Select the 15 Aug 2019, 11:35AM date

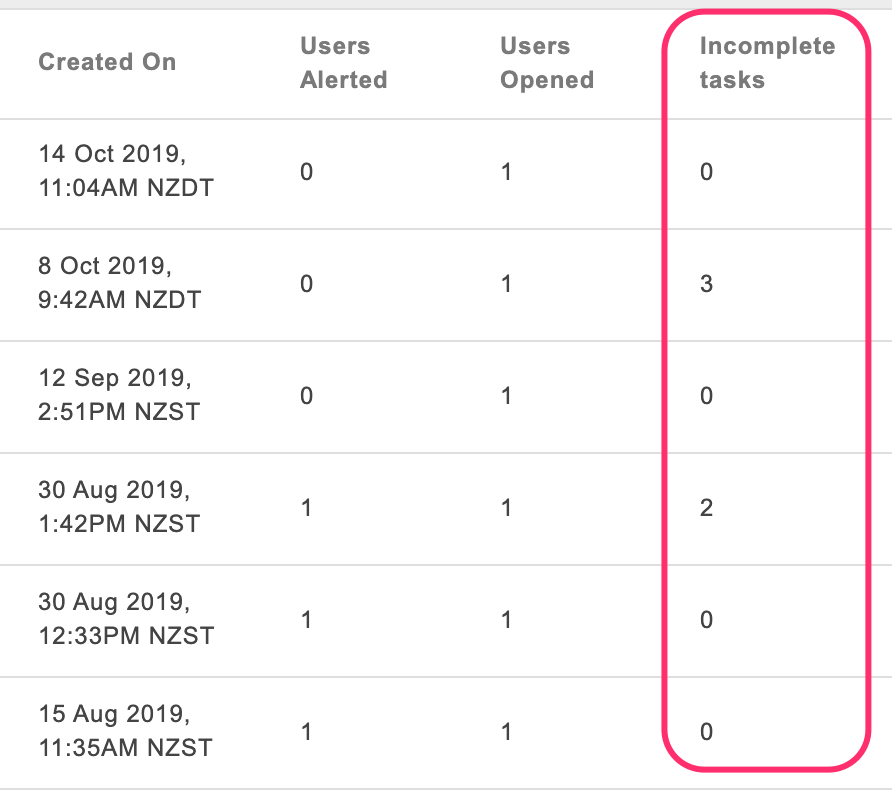[x=125, y=731]
